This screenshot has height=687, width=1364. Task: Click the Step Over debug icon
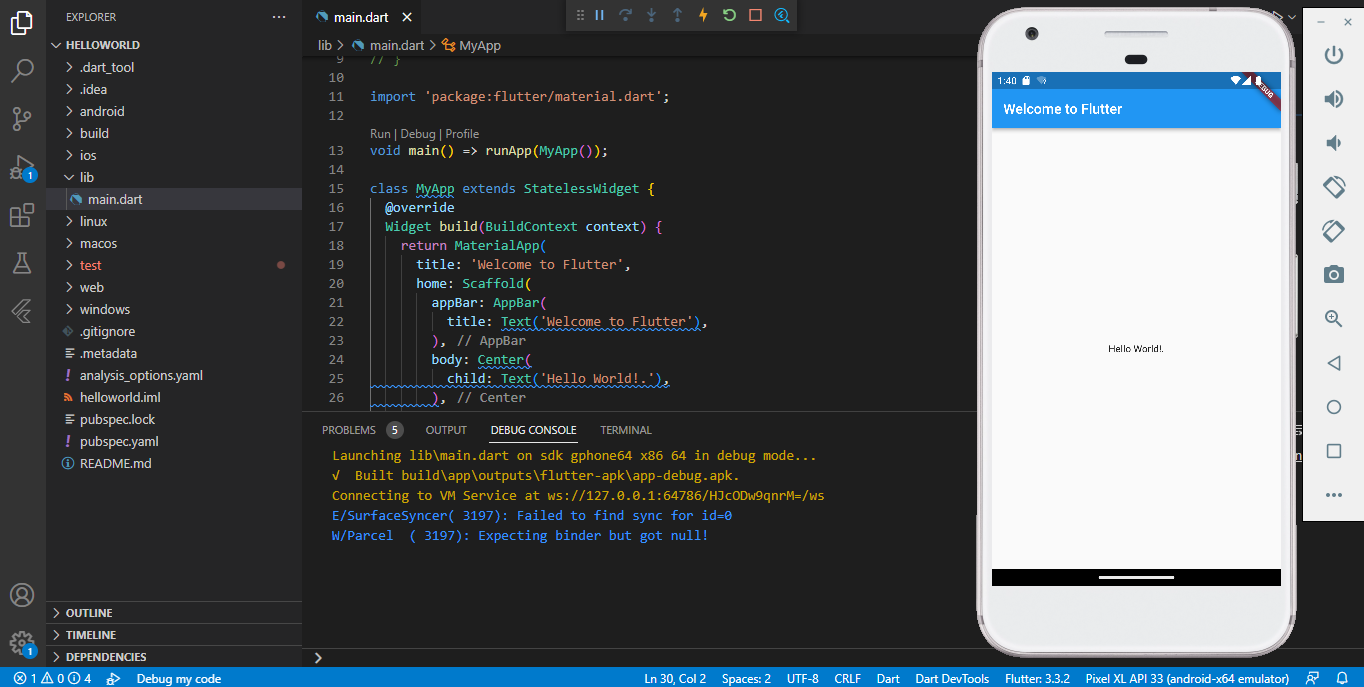pyautogui.click(x=625, y=15)
